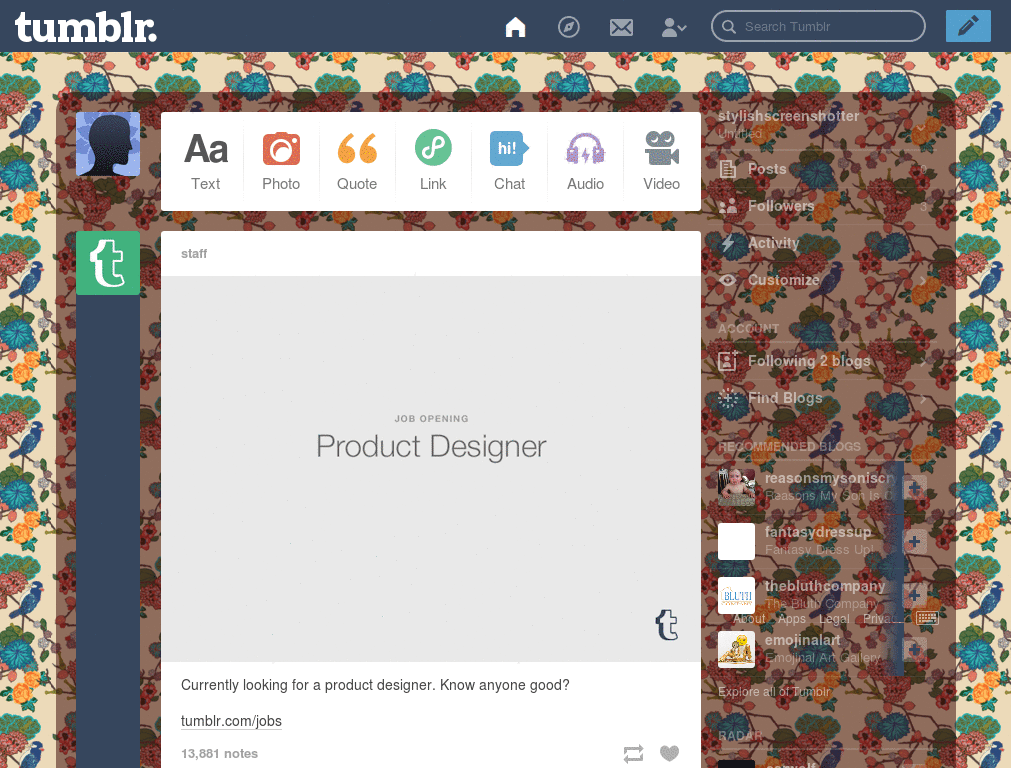This screenshot has width=1024, height=768.
Task: Click the Customize eye icon
Action: click(728, 280)
